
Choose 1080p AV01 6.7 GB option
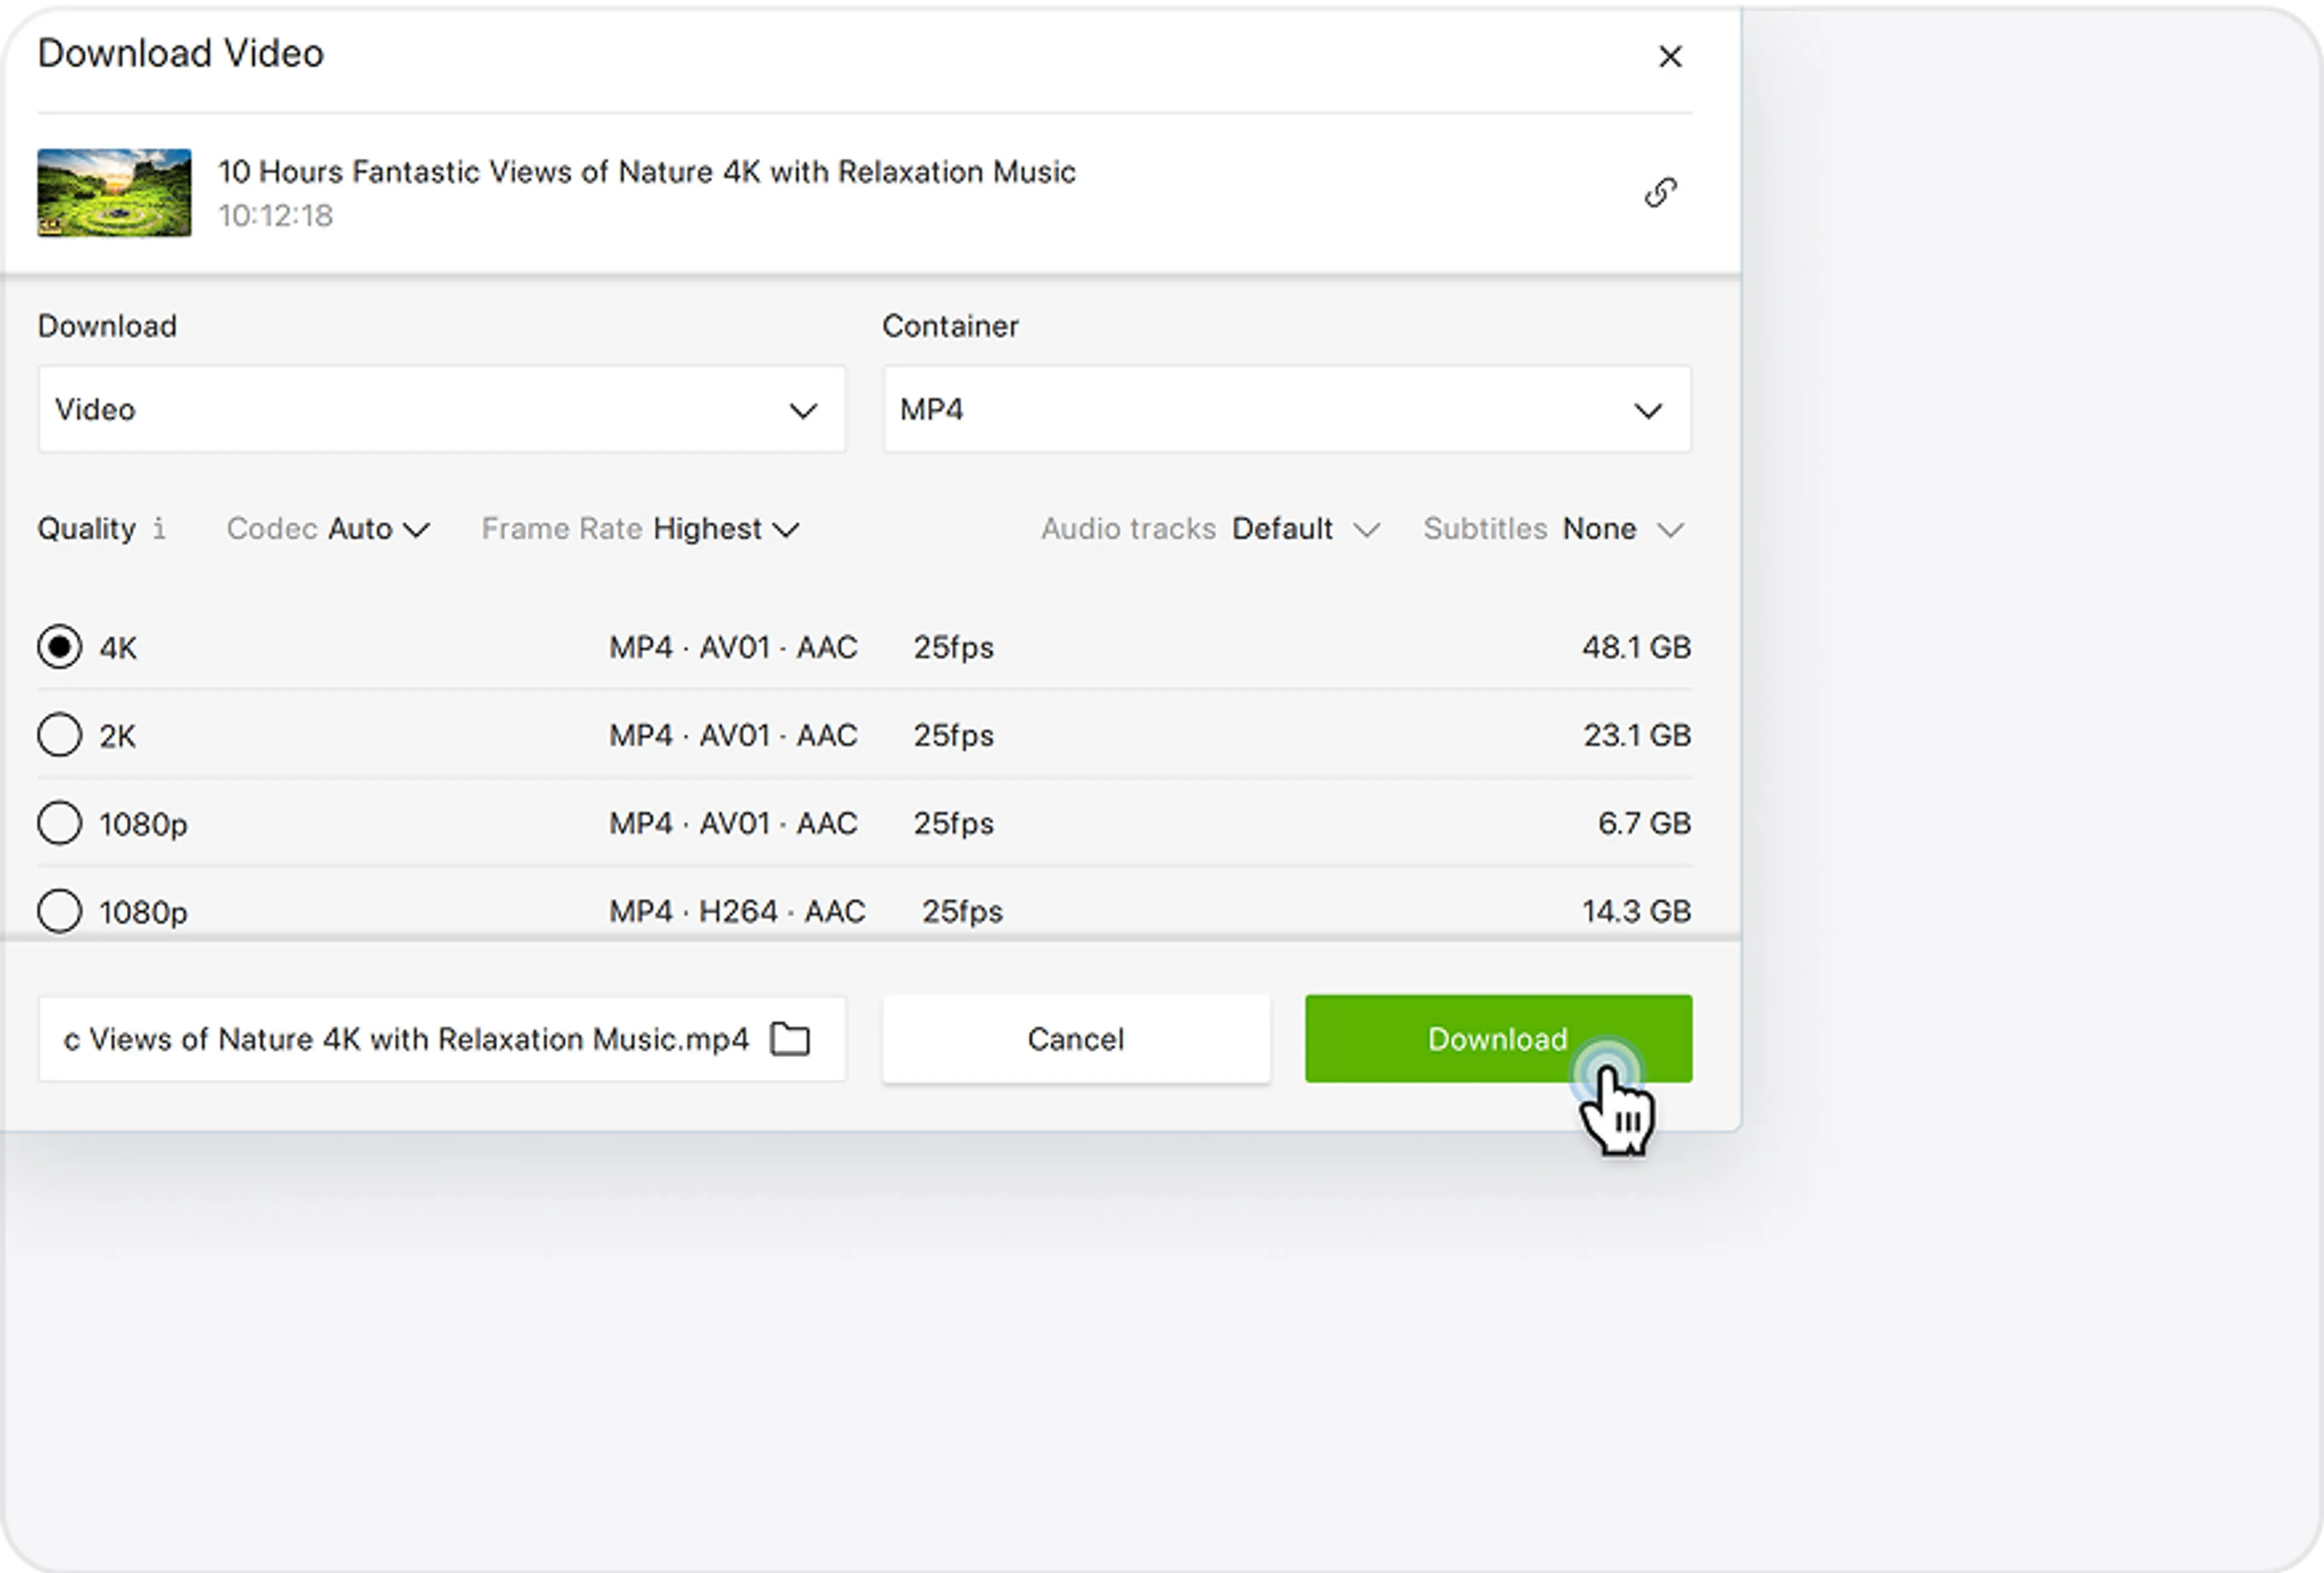pyautogui.click(x=60, y=823)
